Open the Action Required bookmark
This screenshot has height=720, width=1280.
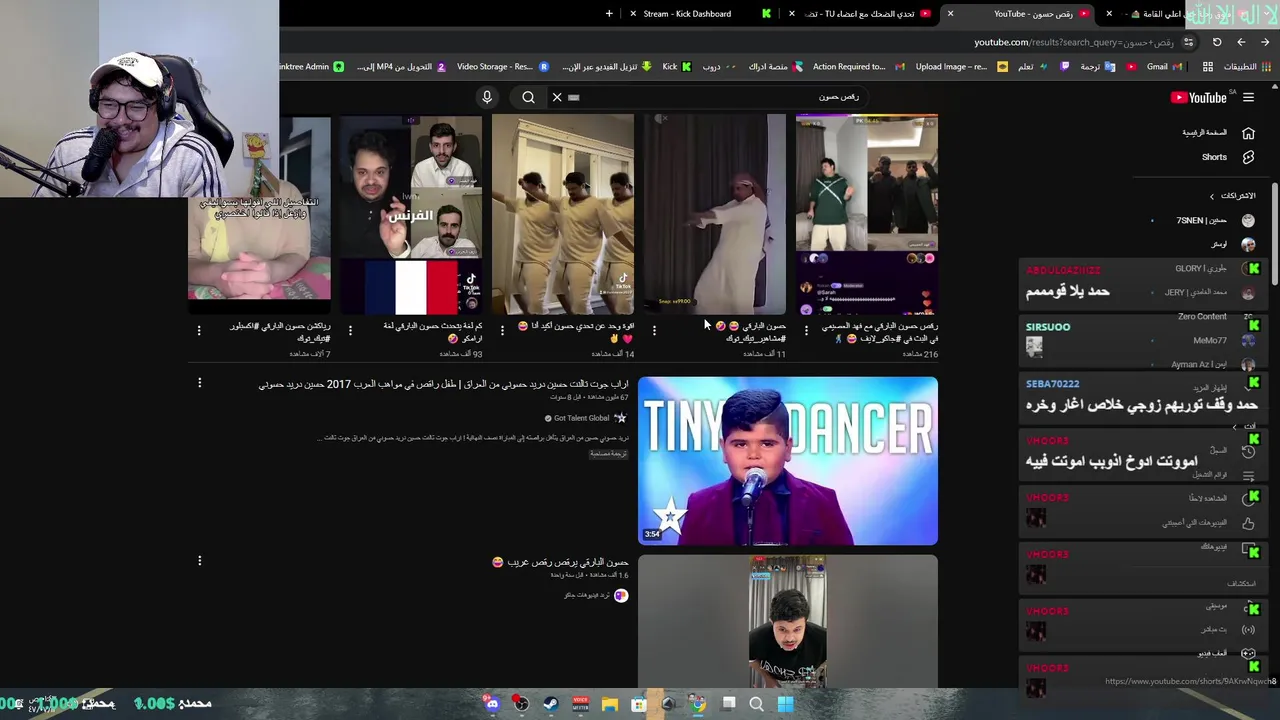click(x=857, y=66)
